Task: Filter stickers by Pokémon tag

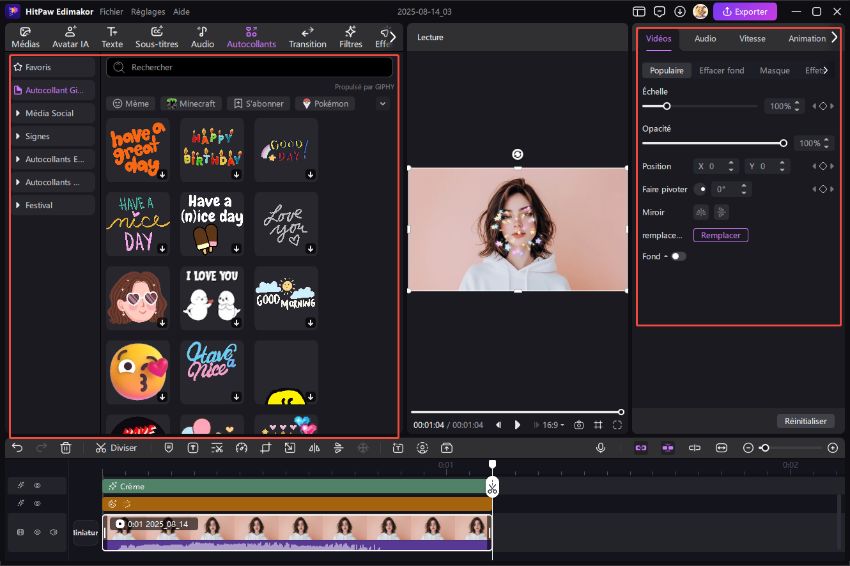Action: [325, 104]
